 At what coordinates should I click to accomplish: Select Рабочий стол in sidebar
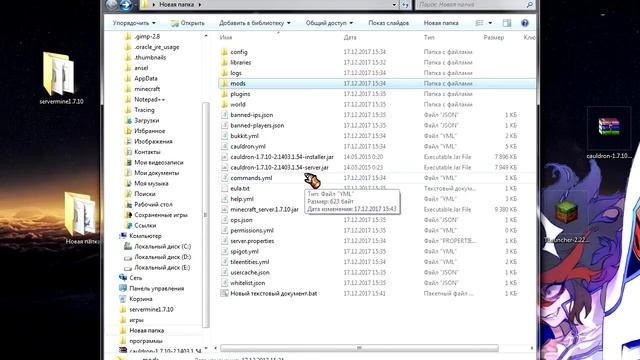pyautogui.click(x=153, y=204)
